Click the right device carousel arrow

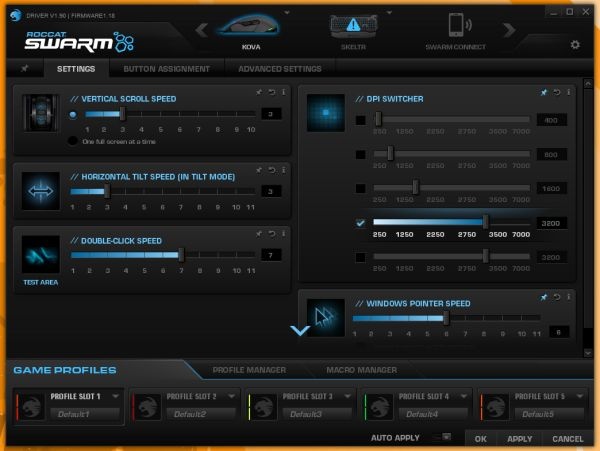tap(509, 30)
